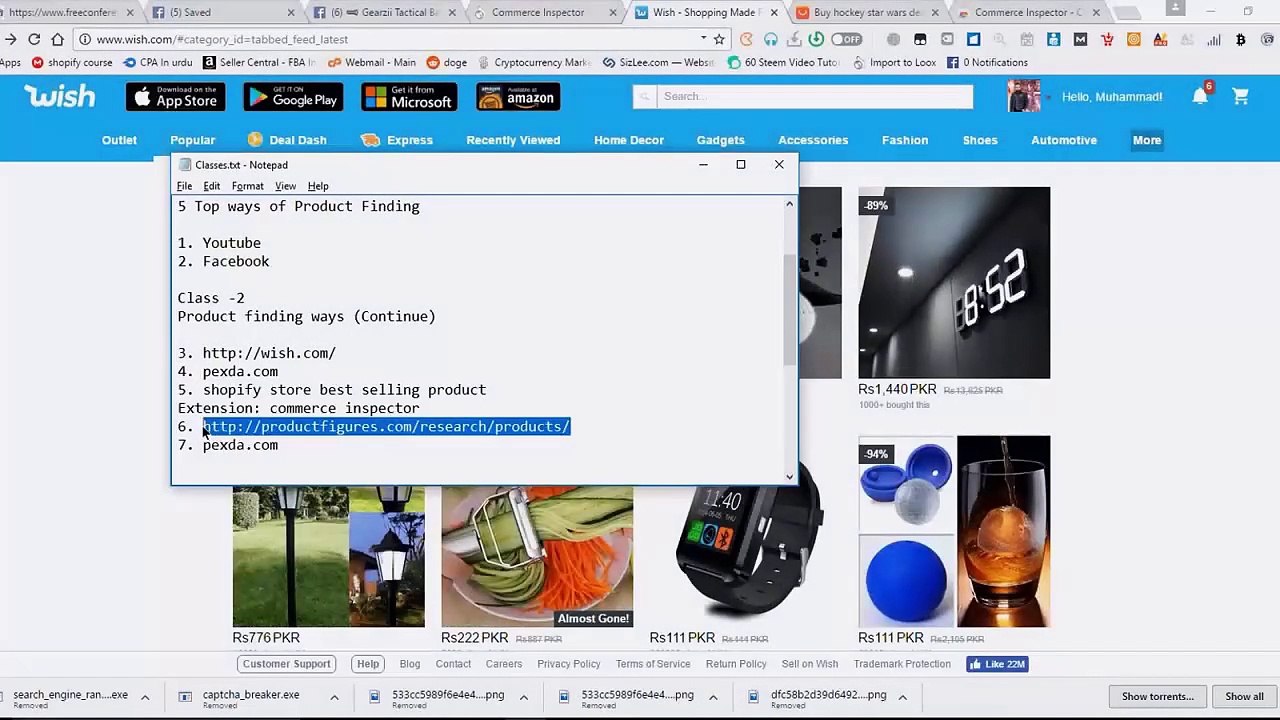The image size is (1280, 720).
Task: Open the Seller Central Amazon bookmark
Action: click(259, 62)
